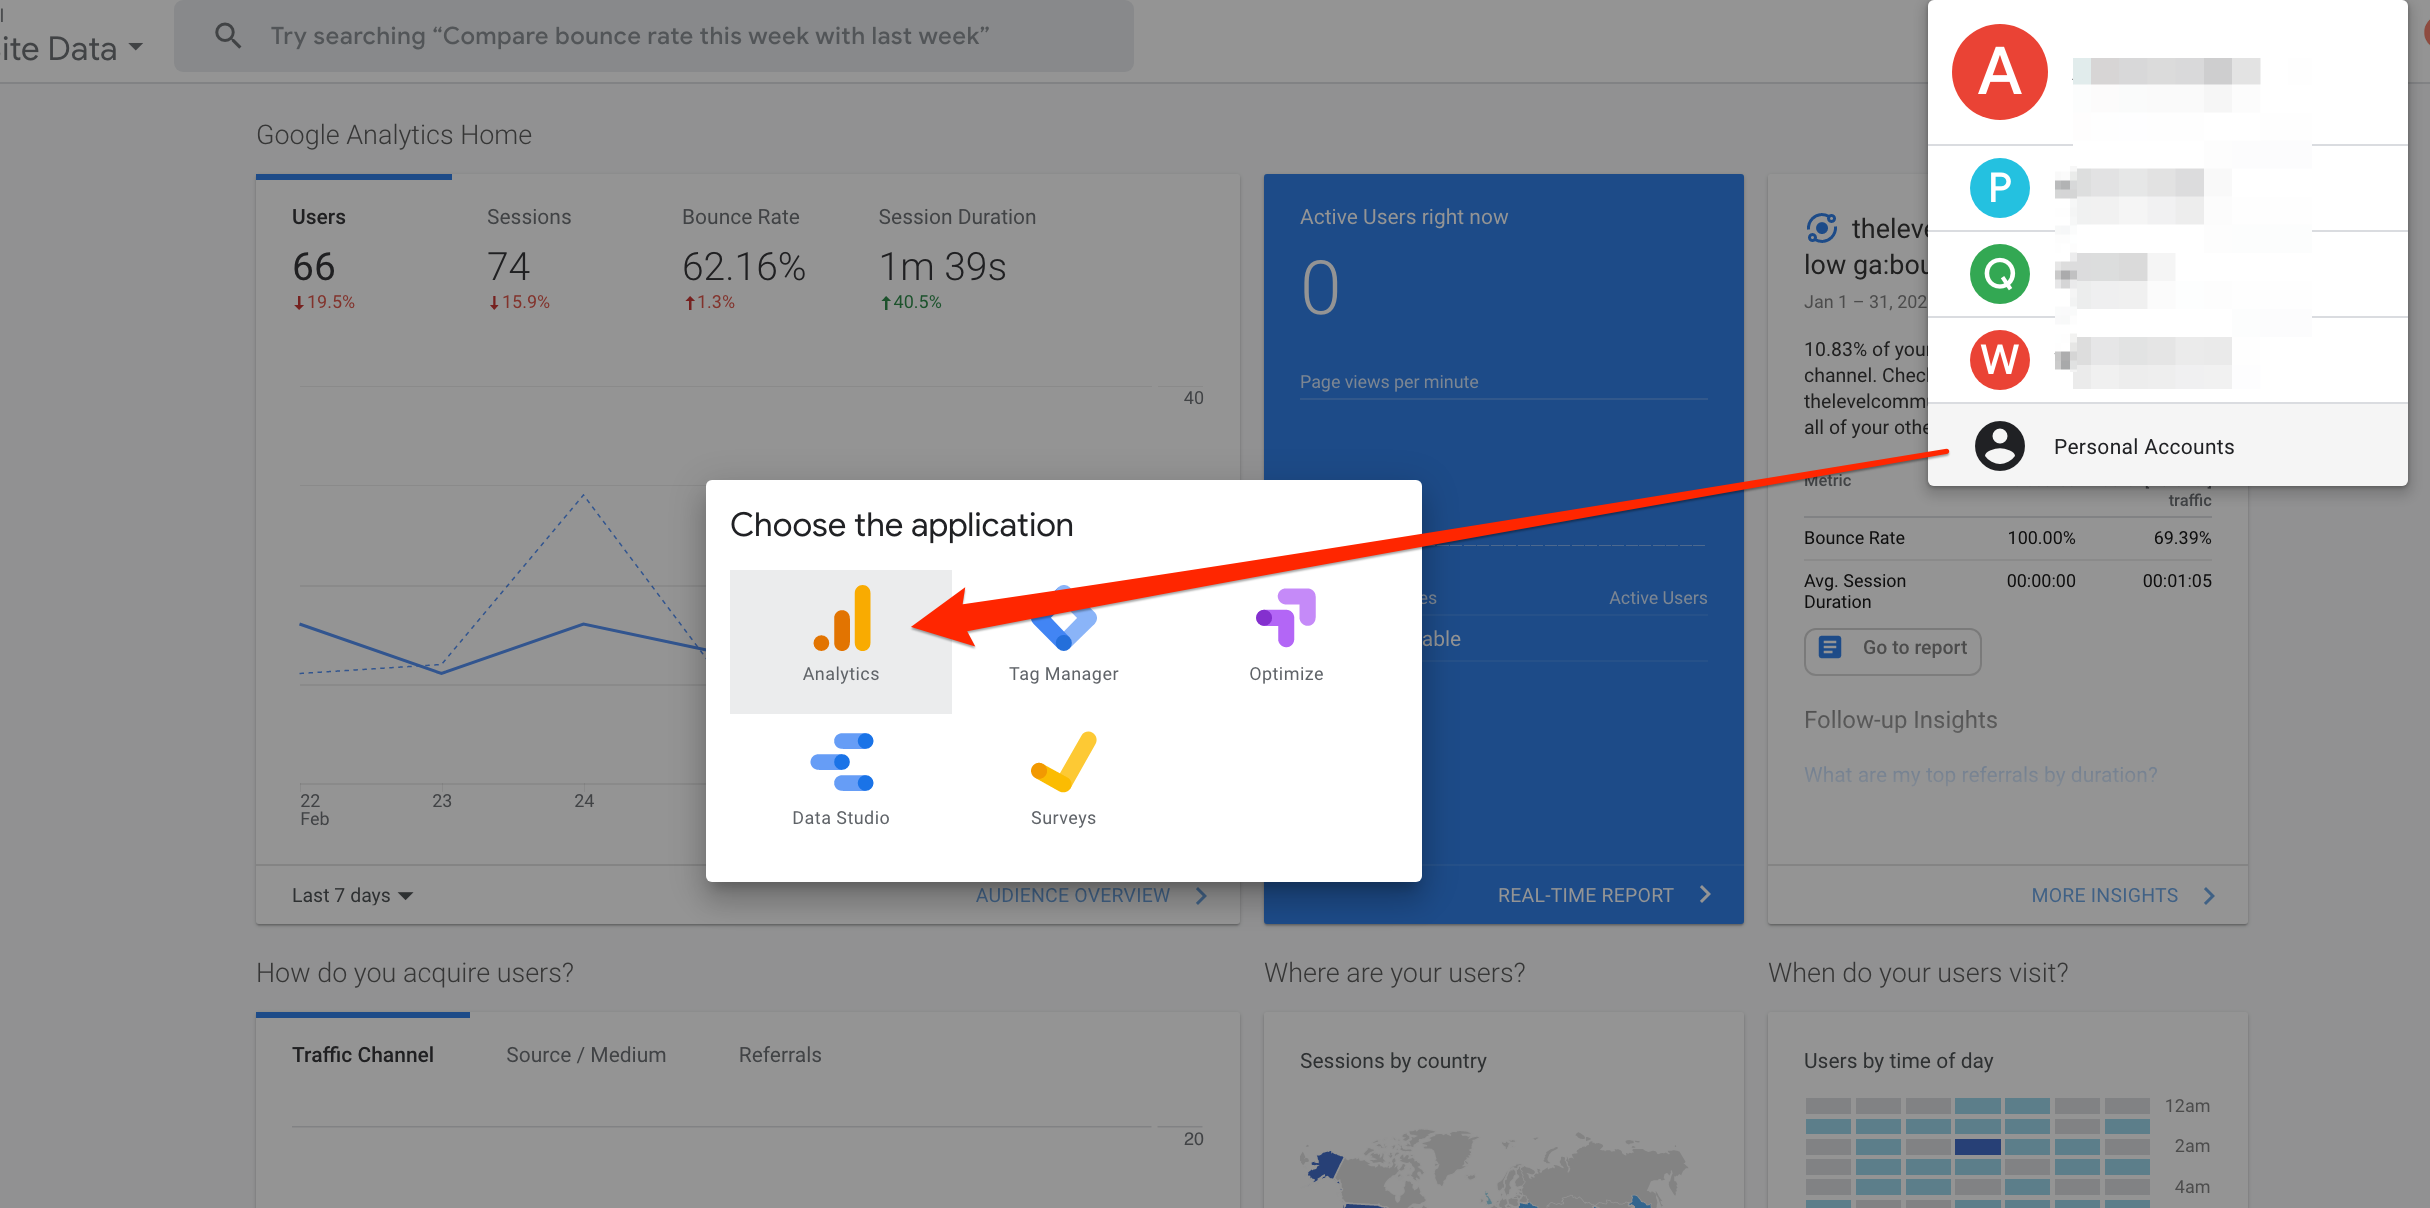2430x1208 pixels.
Task: Click the 69.39% bounce rate cell
Action: coord(2182,538)
